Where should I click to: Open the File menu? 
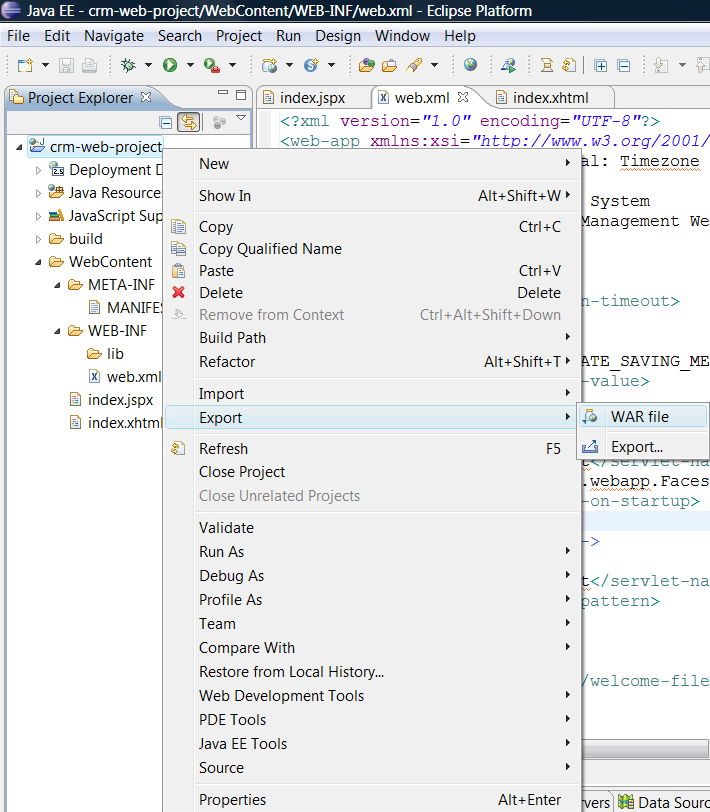pos(19,36)
